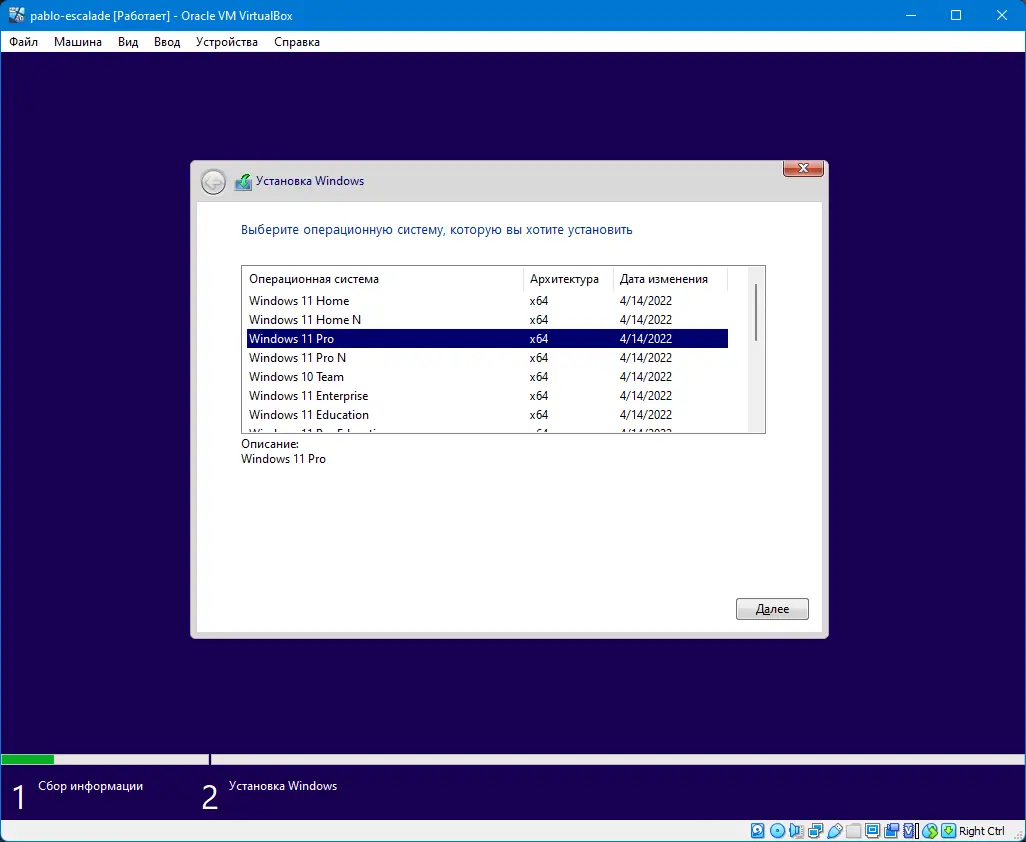The image size is (1026, 842).
Task: Click the Сбор информации step label
Action: tap(90, 786)
